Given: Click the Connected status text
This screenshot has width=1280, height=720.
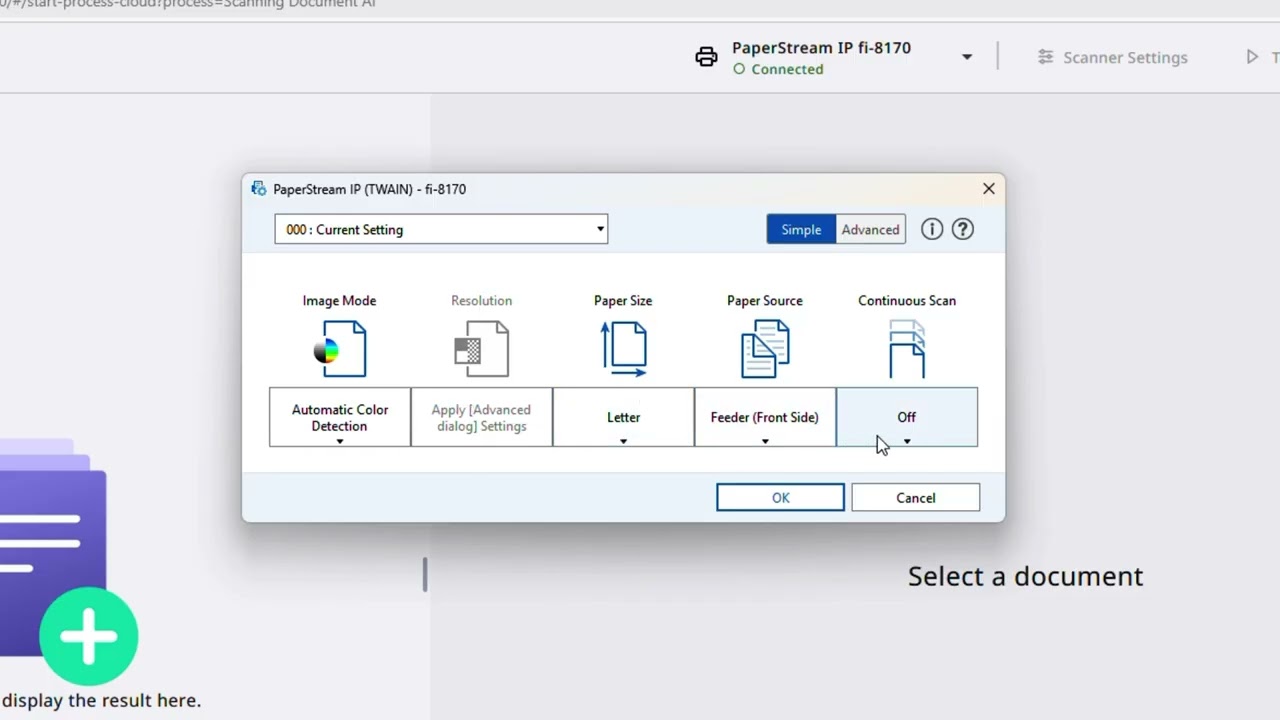Looking at the screenshot, I should pyautogui.click(x=787, y=69).
